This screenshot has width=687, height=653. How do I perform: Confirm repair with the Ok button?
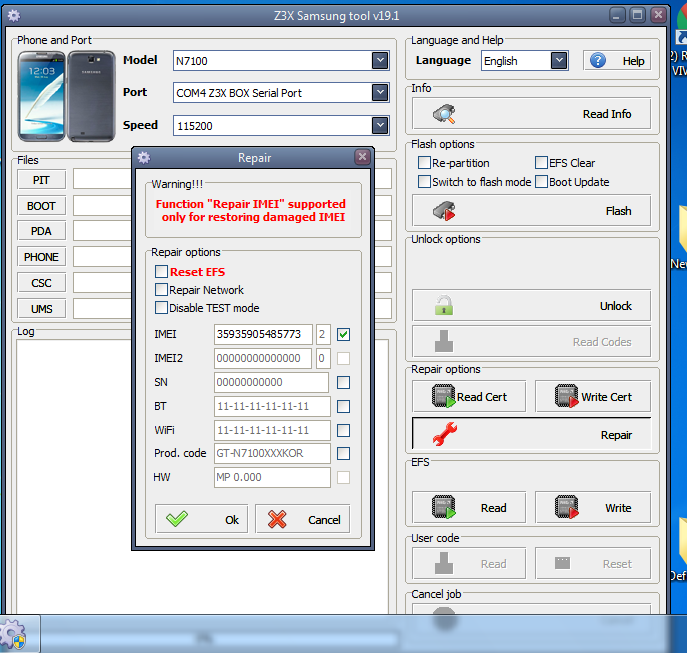tap(202, 519)
